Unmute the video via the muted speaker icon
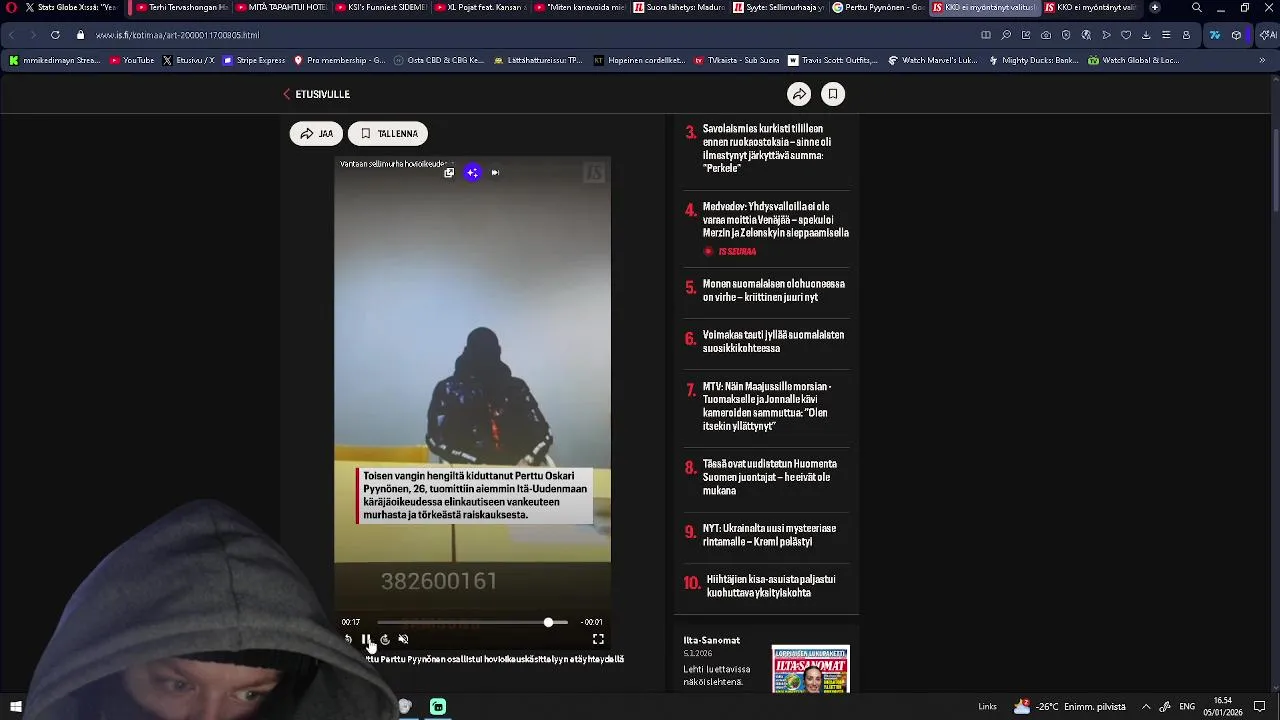Screen dimensions: 1280x720 point(403,639)
